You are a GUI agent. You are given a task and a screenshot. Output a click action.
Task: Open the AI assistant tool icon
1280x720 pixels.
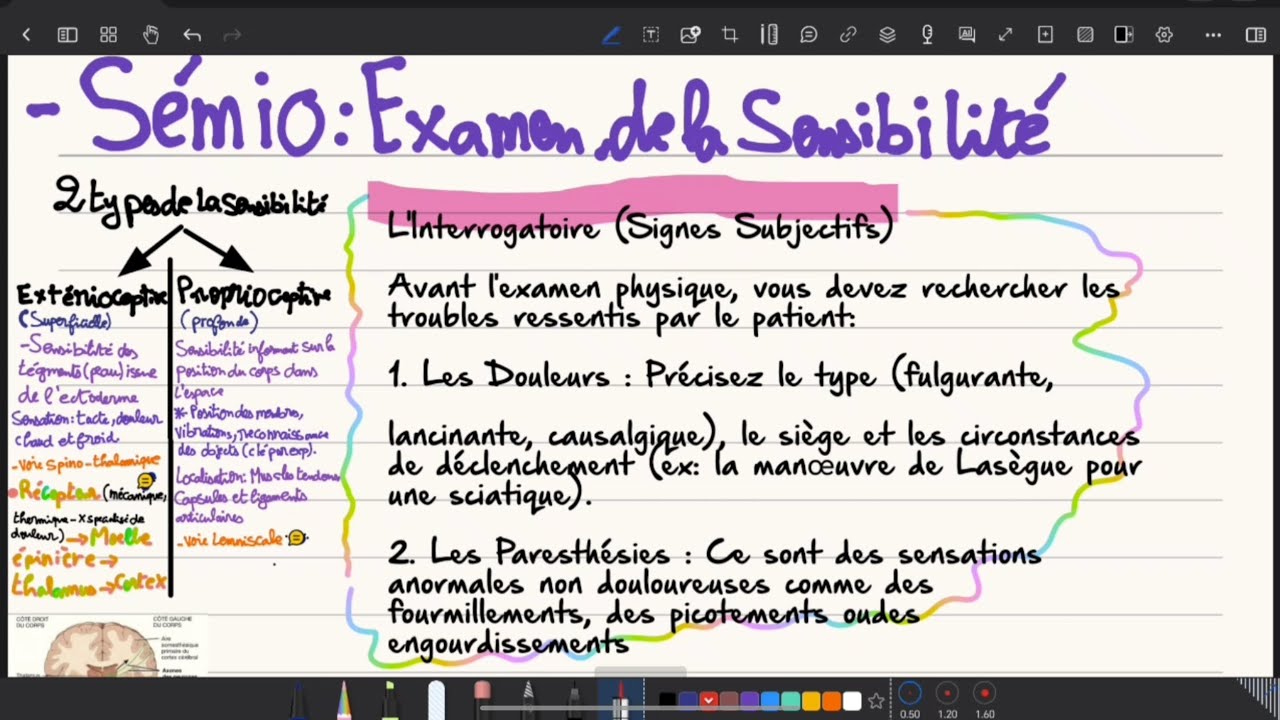[967, 35]
